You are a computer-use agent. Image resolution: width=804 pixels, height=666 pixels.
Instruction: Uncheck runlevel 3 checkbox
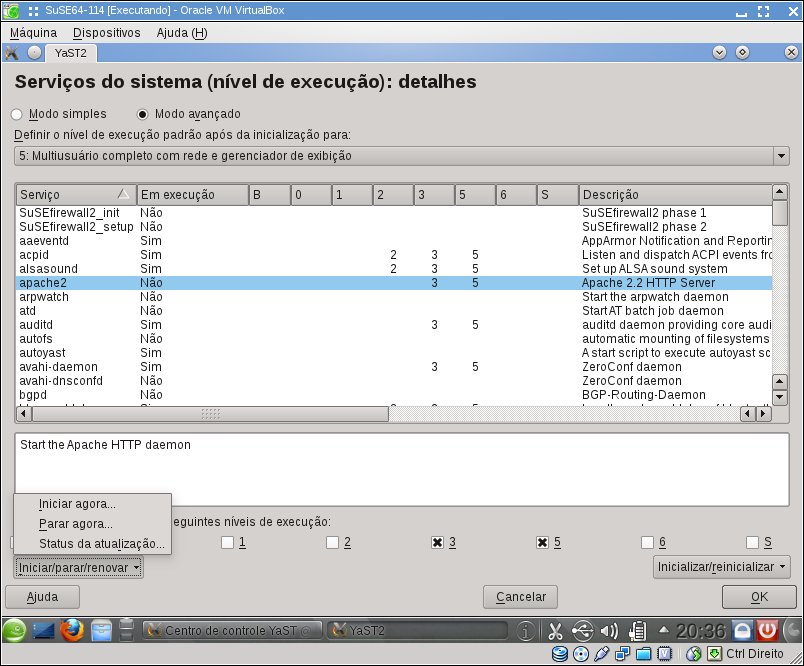tap(437, 542)
